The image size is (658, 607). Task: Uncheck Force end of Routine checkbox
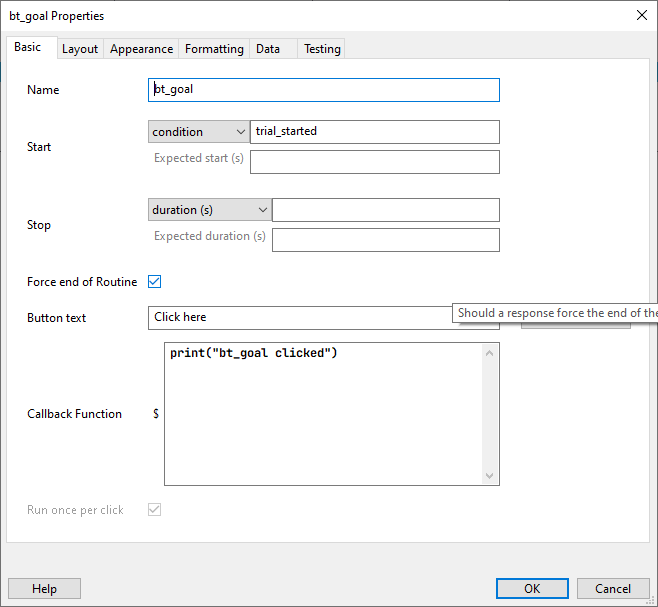[x=154, y=282]
